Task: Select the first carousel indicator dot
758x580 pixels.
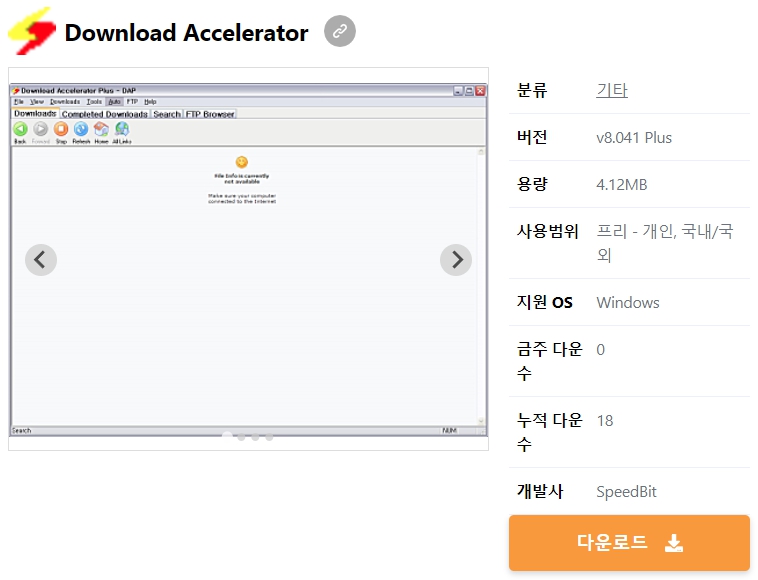Action: [x=227, y=437]
